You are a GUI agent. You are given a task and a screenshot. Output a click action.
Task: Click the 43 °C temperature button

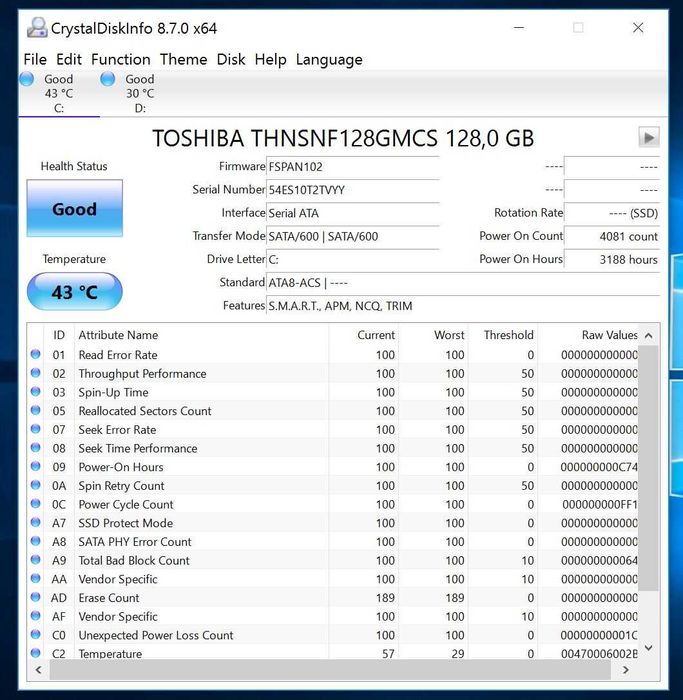(x=75, y=292)
